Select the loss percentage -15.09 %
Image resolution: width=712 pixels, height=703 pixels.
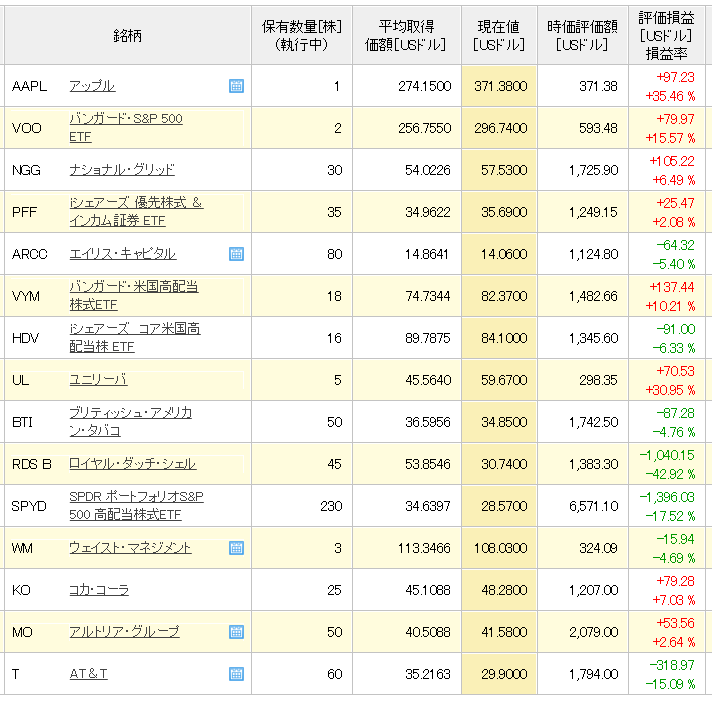tap(670, 684)
